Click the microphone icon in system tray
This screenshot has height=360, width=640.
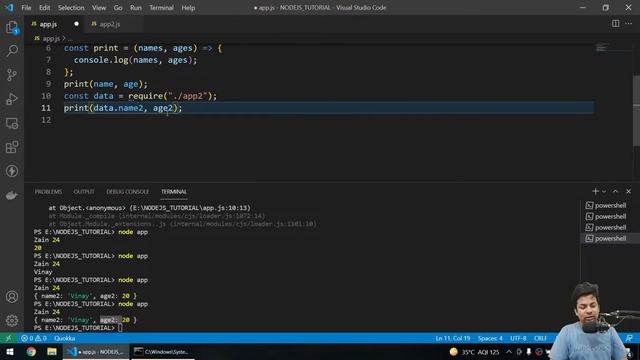529,352
